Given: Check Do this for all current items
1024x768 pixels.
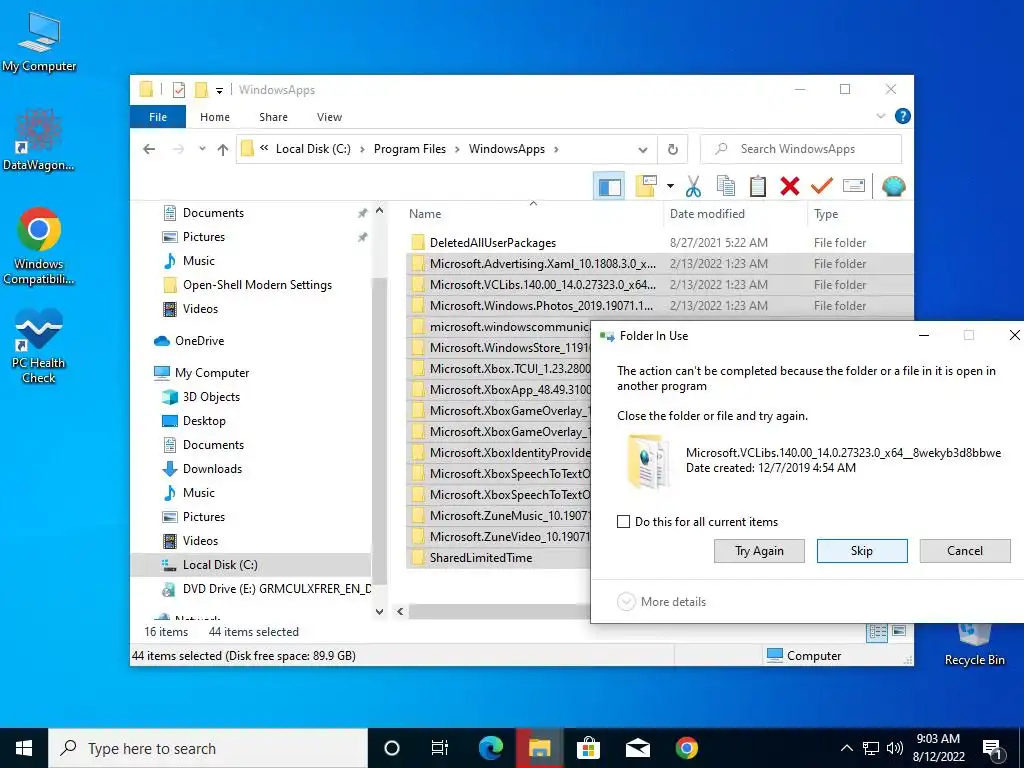Looking at the screenshot, I should click(x=624, y=522).
